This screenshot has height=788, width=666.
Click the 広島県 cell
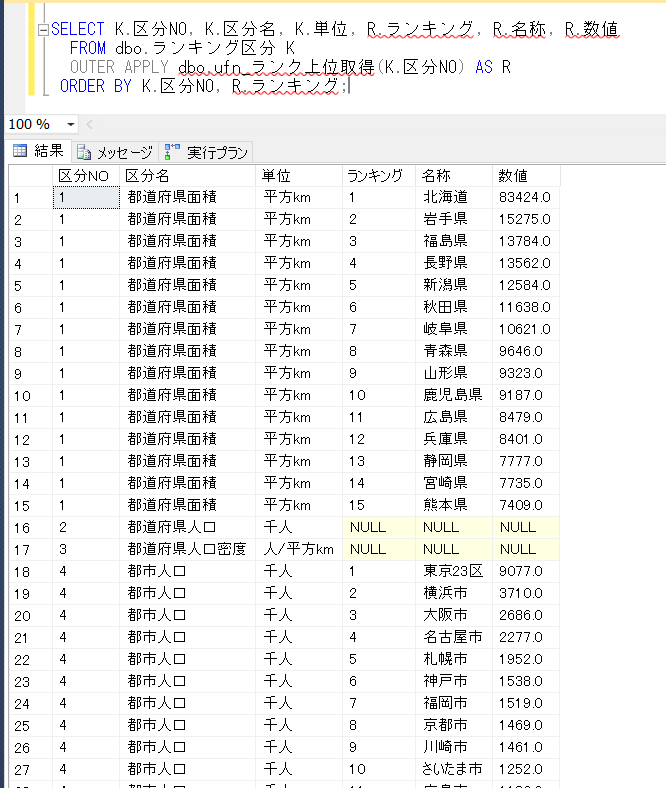point(454,417)
